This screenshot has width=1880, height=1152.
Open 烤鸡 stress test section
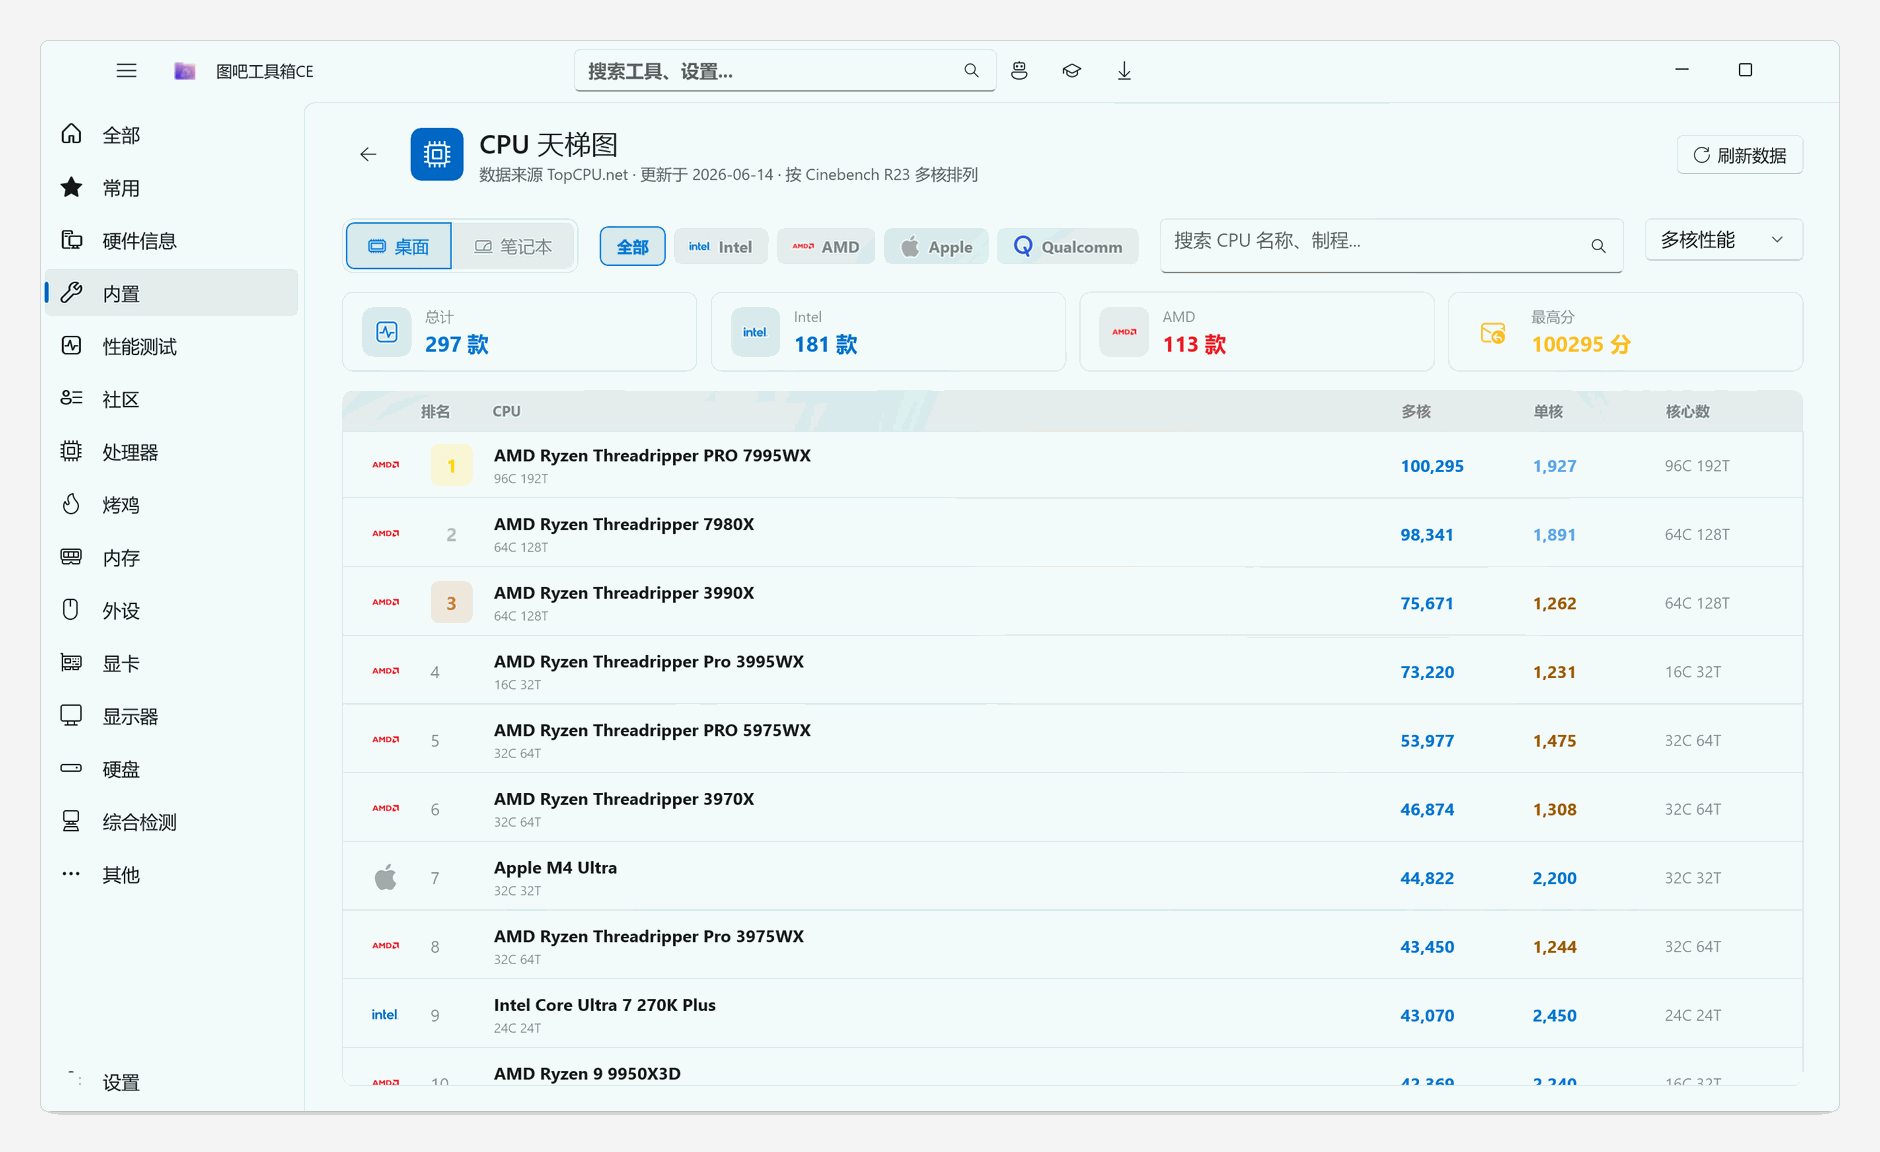pyautogui.click(x=171, y=505)
